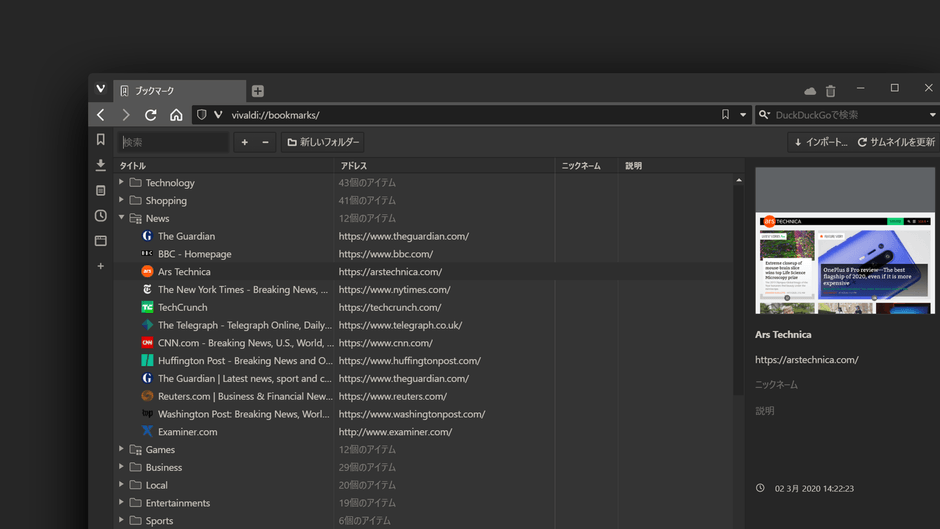Collapse the News folder
This screenshot has width=940, height=529.
[122, 218]
